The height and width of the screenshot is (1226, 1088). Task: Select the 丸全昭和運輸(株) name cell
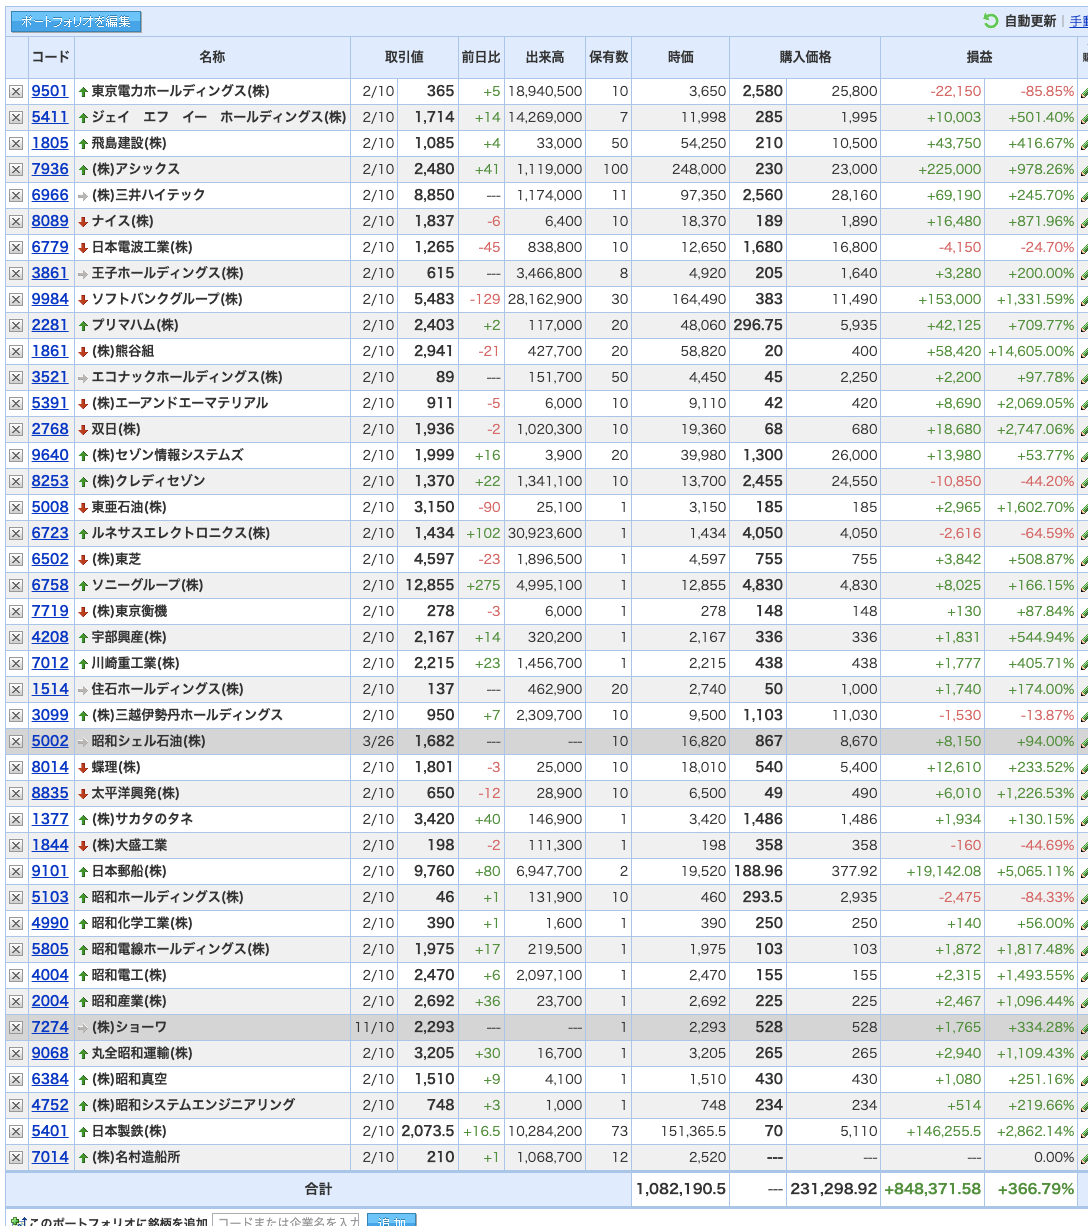[x=212, y=1053]
